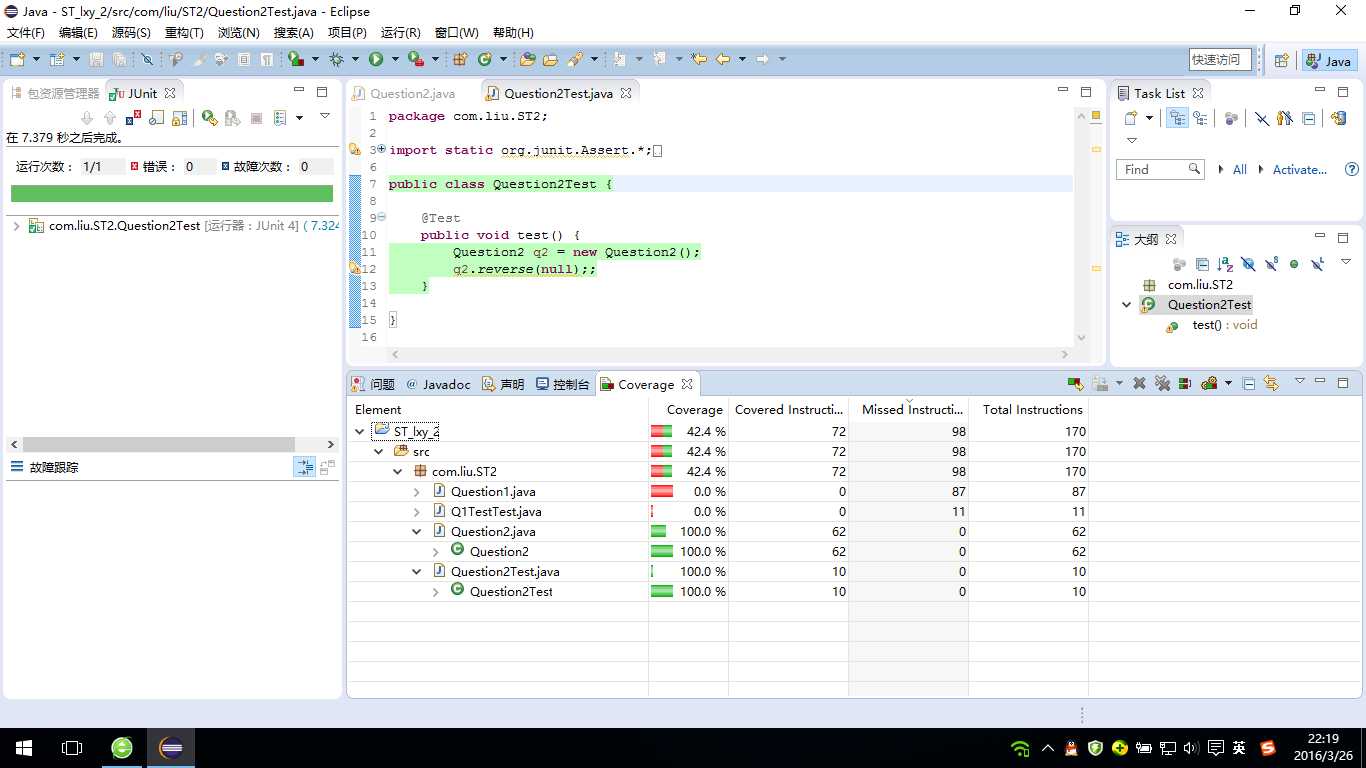Image resolution: width=1366 pixels, height=768 pixels.
Task: Toggle Categorized presentation in Task List
Action: (x=1178, y=118)
